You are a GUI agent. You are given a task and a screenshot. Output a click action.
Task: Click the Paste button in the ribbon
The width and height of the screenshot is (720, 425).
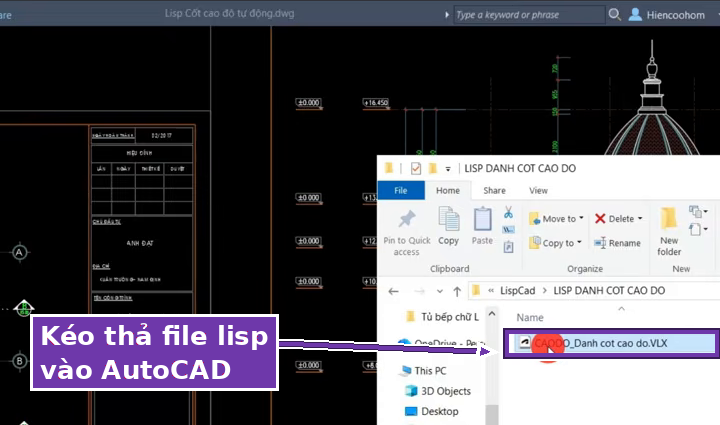point(482,226)
